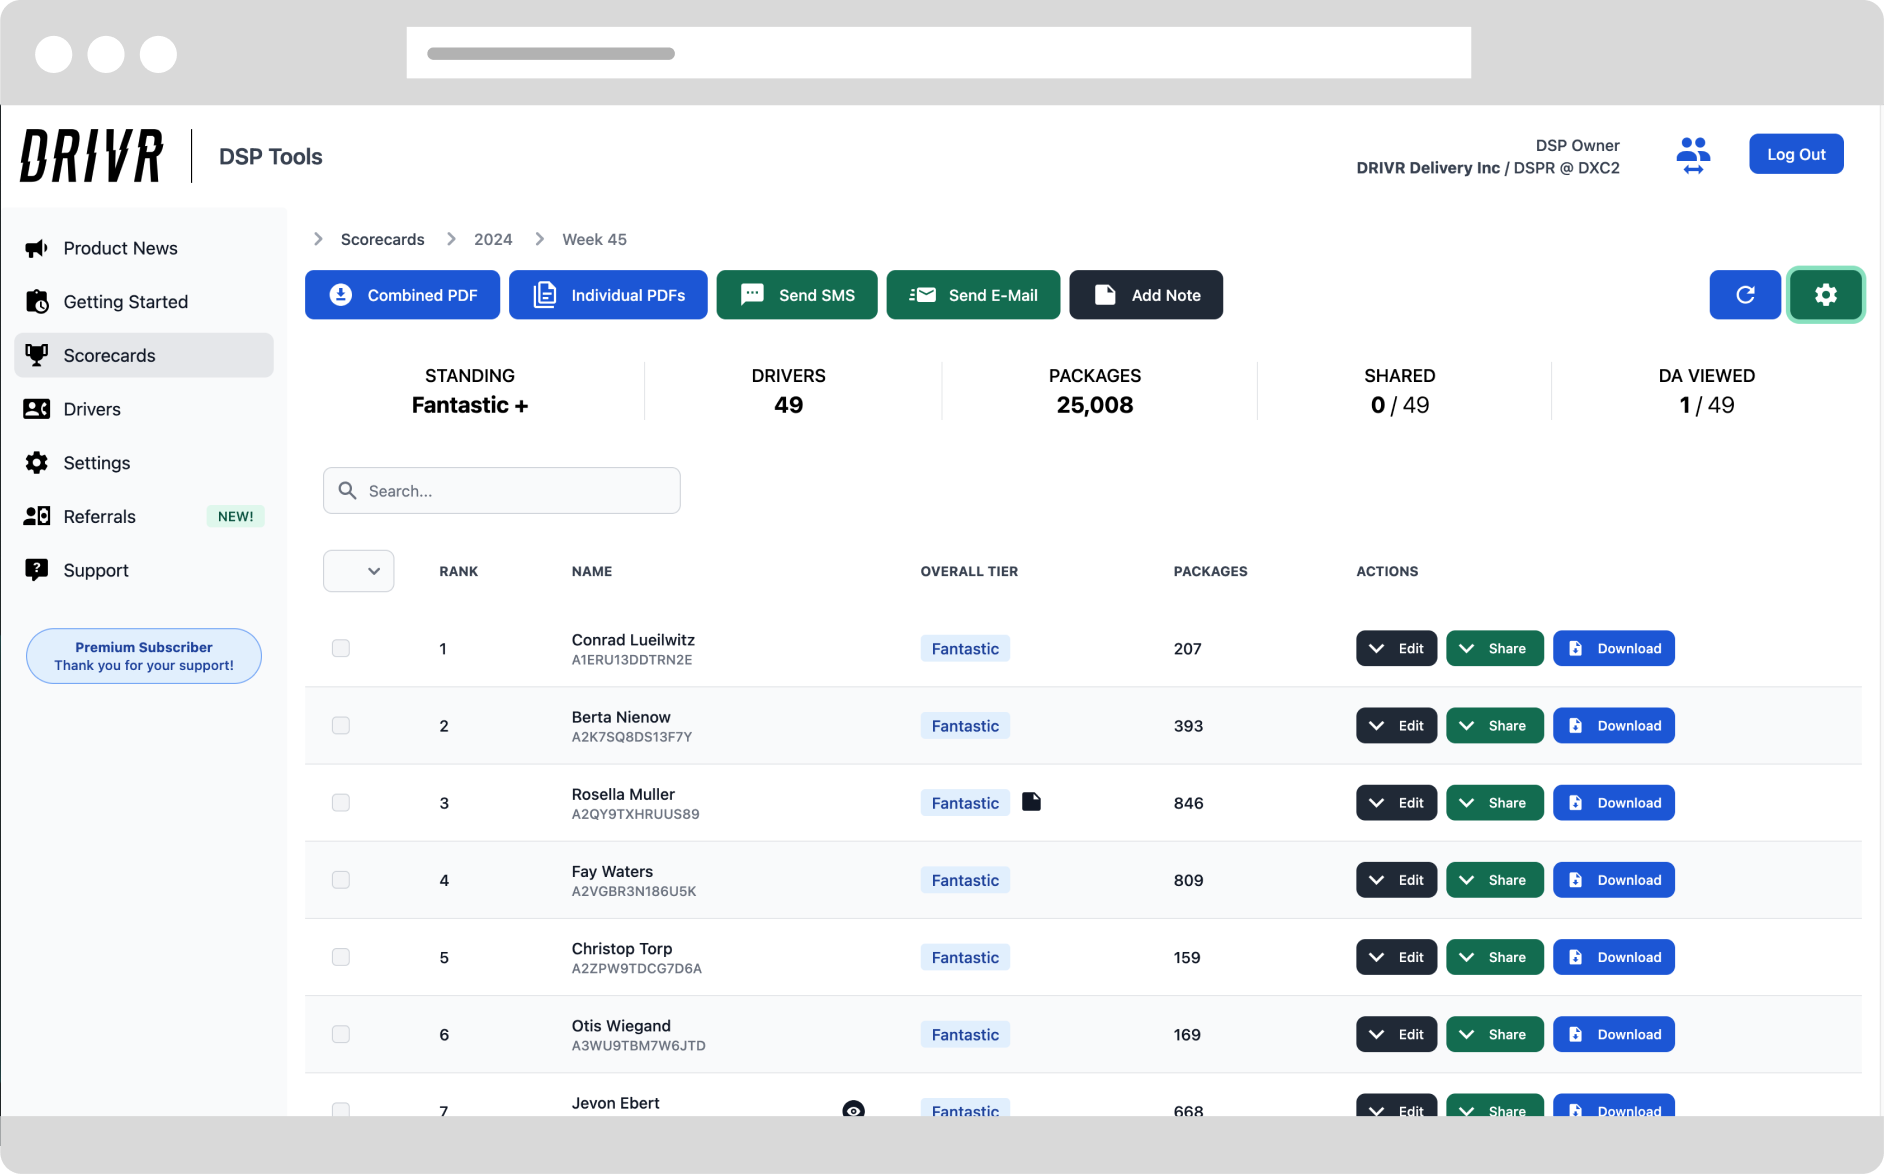The image size is (1884, 1174).
Task: Select Berta Nienow's row checkbox
Action: coord(340,725)
